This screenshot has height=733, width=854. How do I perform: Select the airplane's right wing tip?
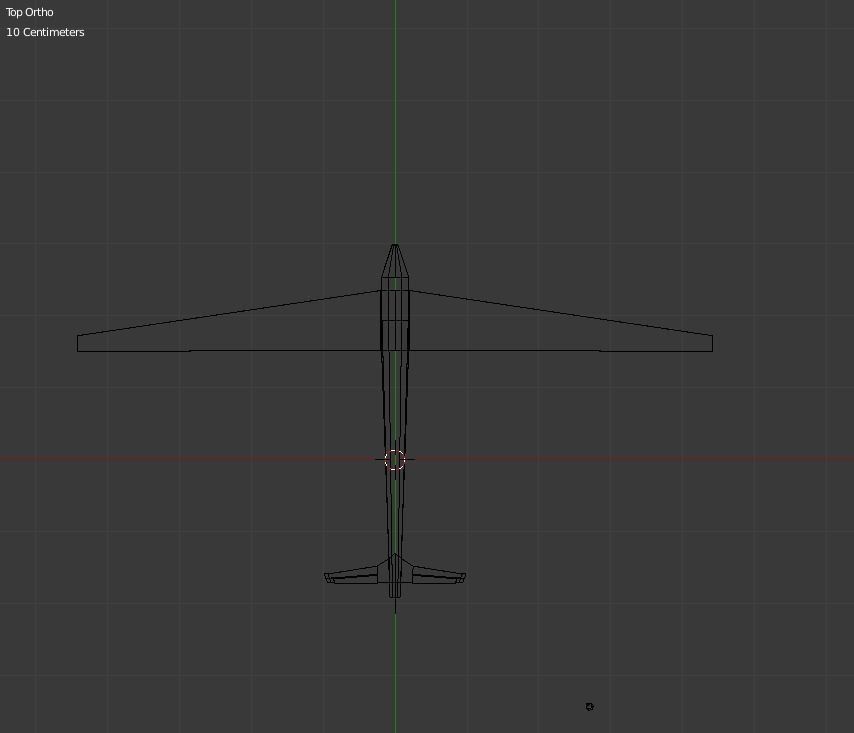pos(710,343)
